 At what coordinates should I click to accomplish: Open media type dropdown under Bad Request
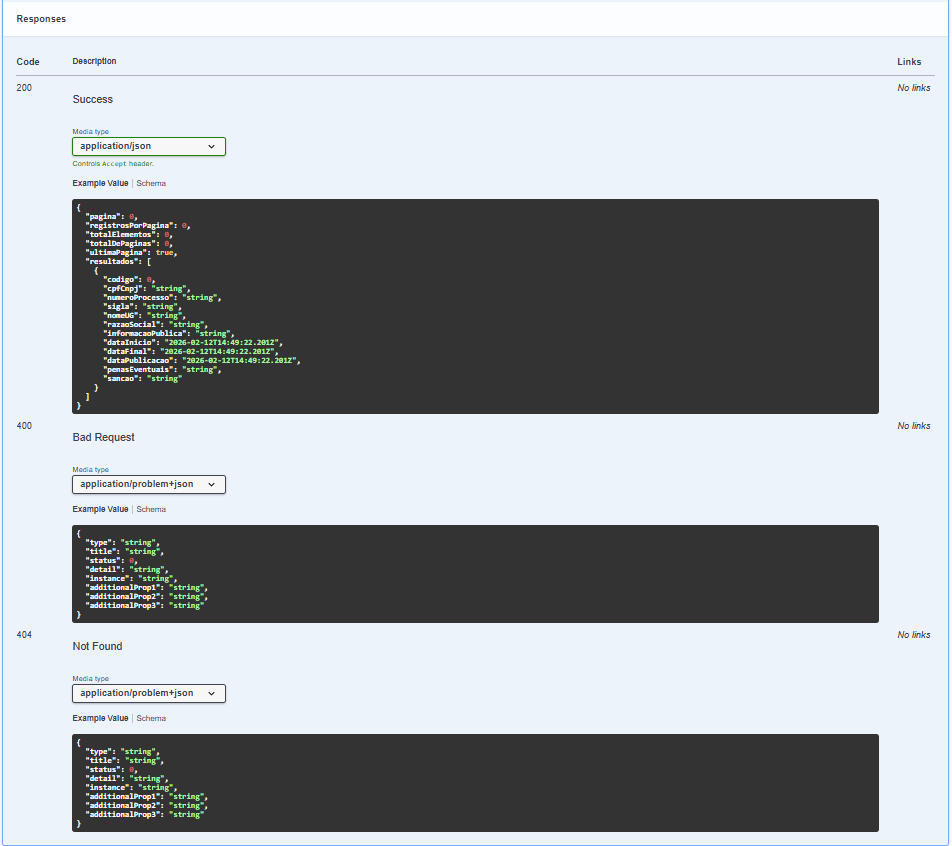[x=149, y=485]
